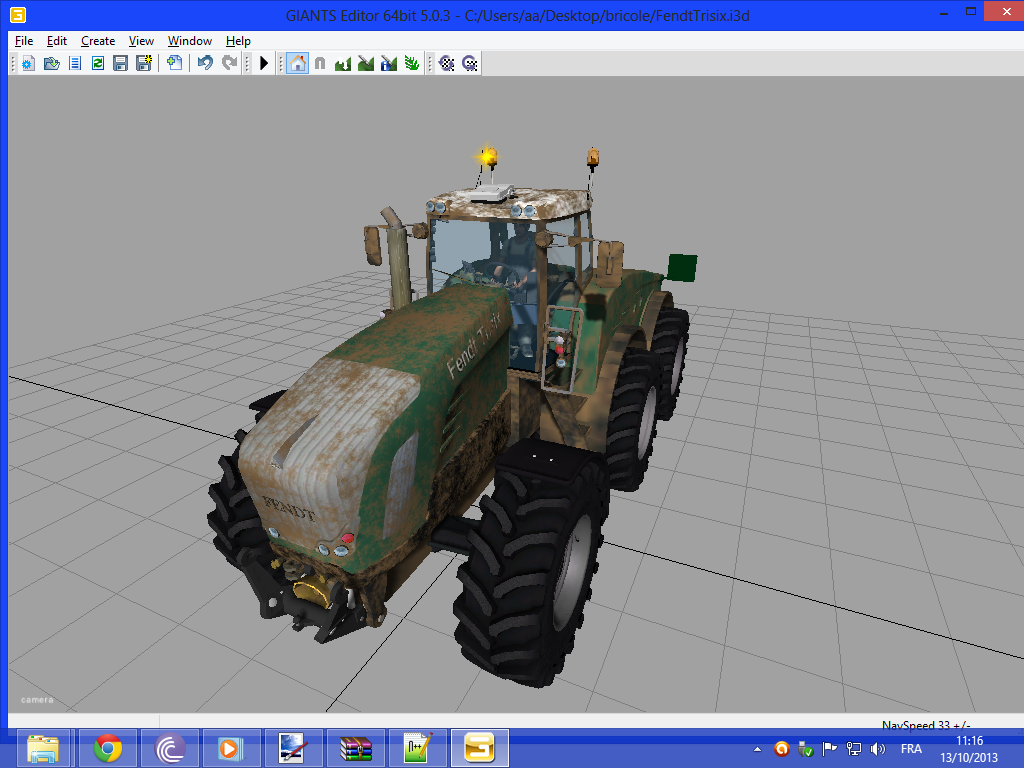Open the File menu
This screenshot has height=768, width=1024.
(x=24, y=41)
